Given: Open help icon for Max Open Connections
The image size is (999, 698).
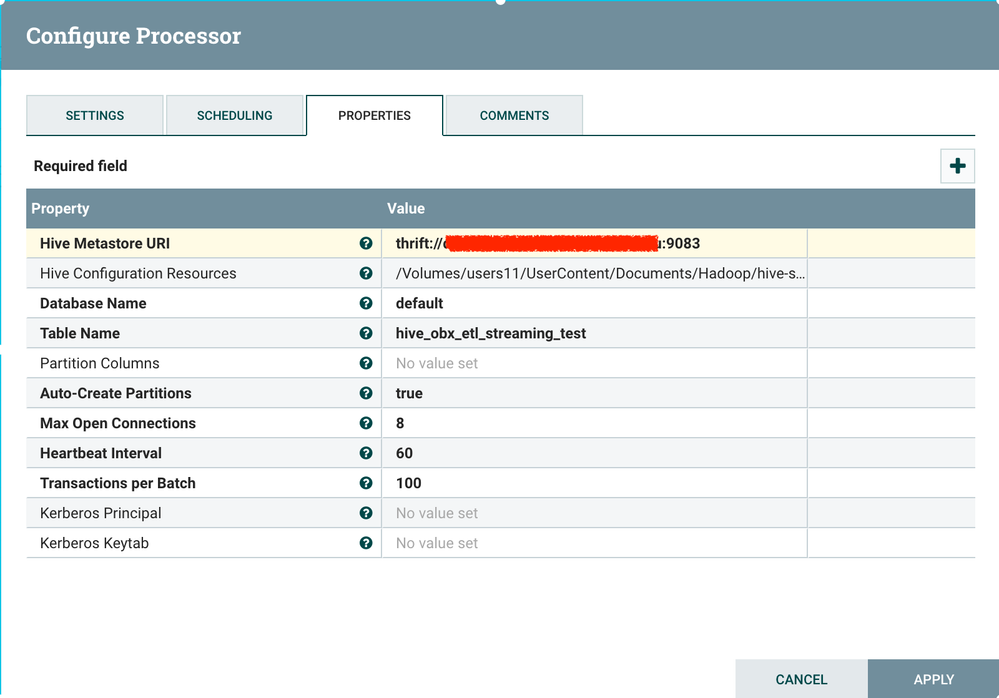Looking at the screenshot, I should click(366, 423).
